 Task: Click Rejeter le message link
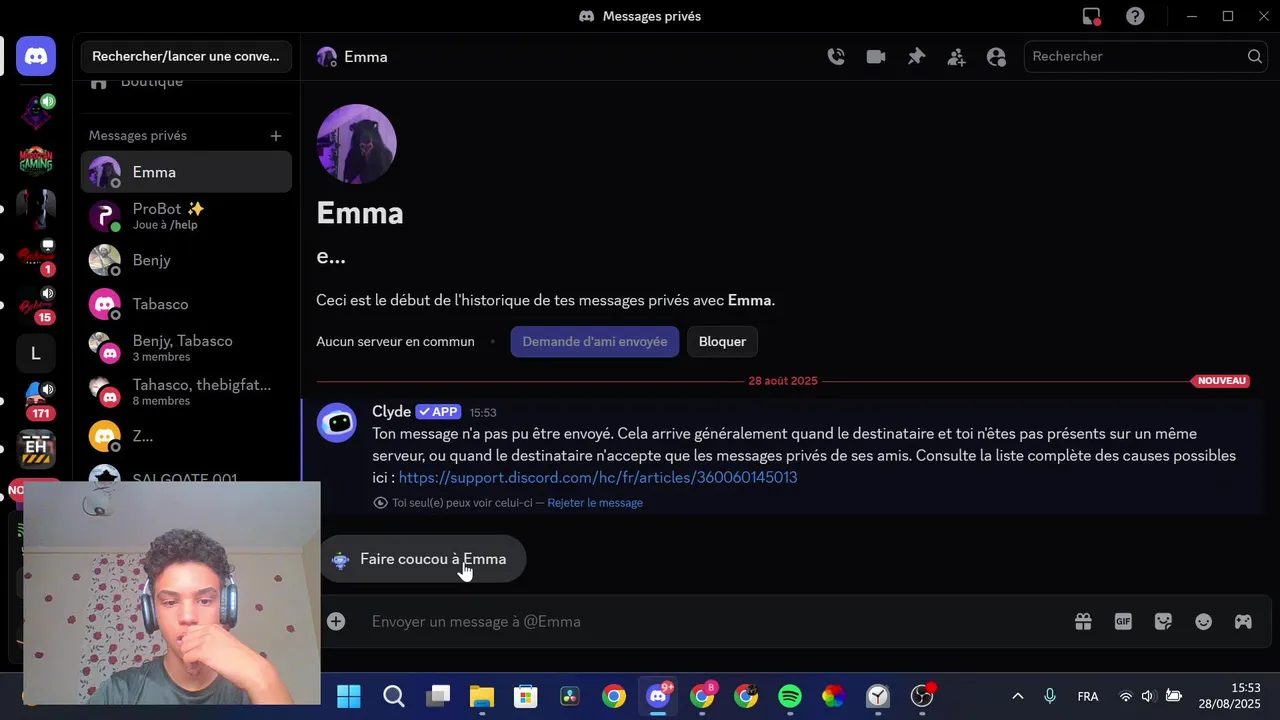coord(595,503)
